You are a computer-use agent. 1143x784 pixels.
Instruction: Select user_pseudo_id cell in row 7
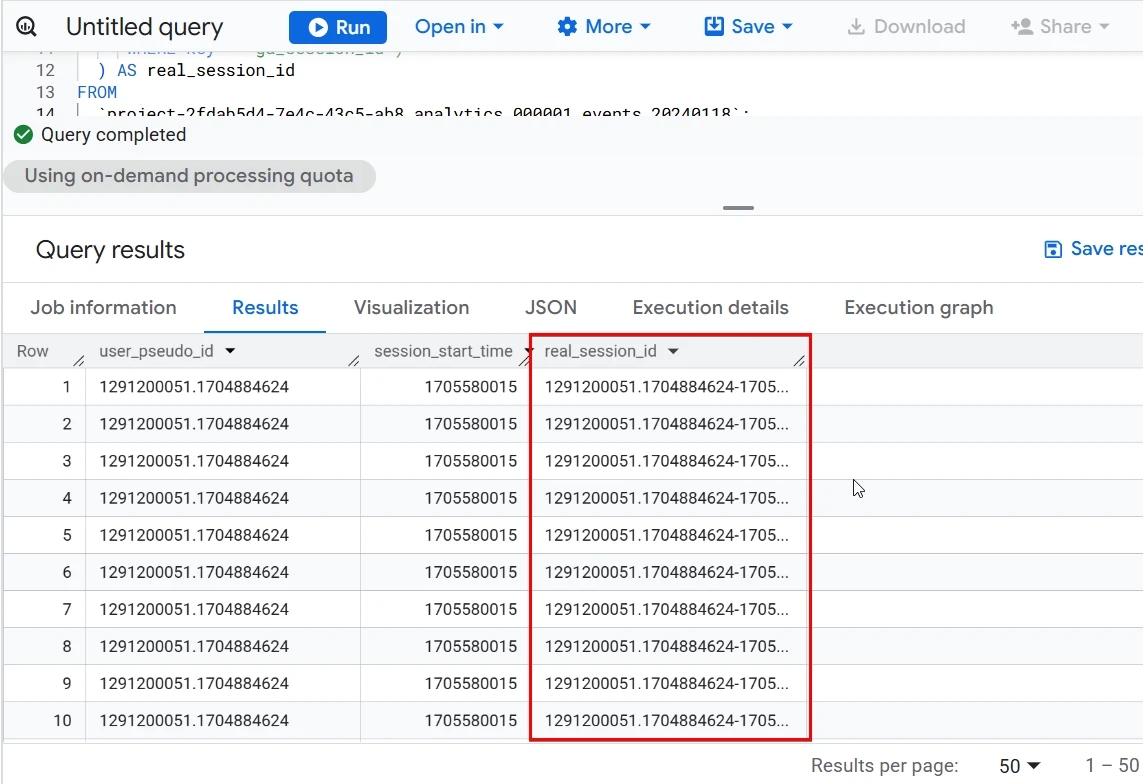[x=223, y=609]
